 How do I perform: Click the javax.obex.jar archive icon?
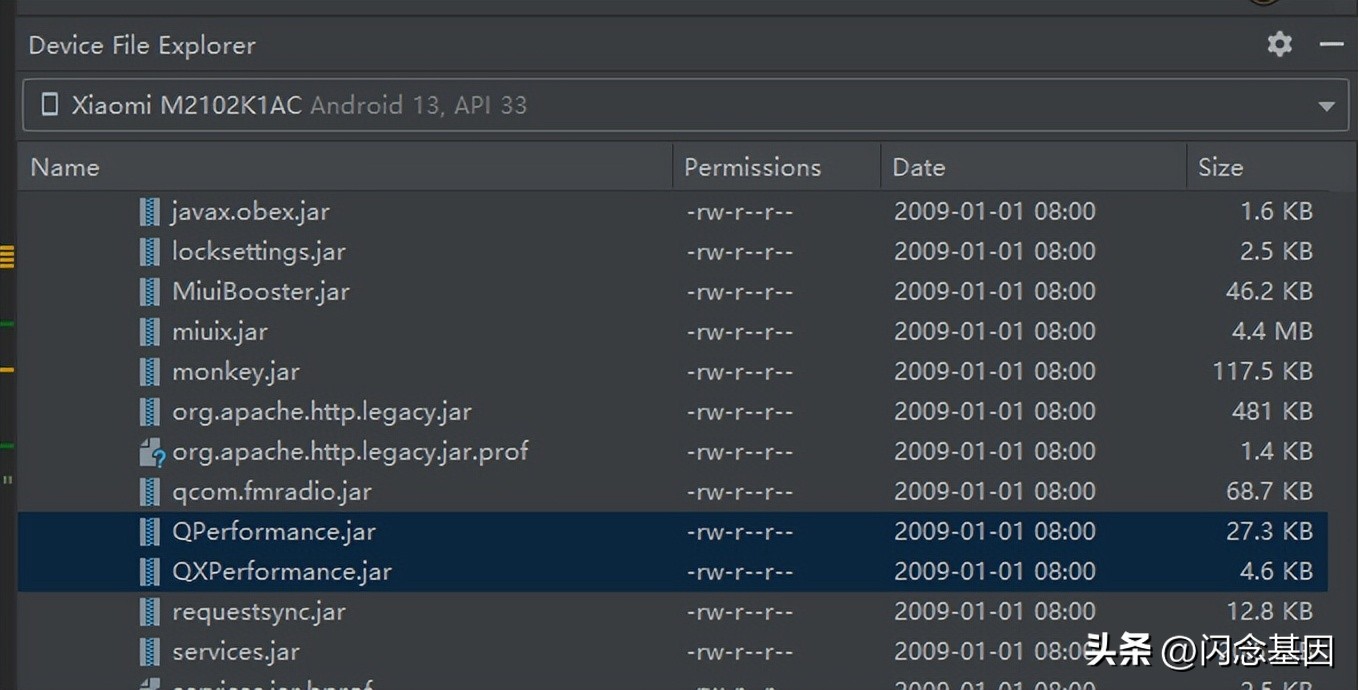click(x=150, y=212)
